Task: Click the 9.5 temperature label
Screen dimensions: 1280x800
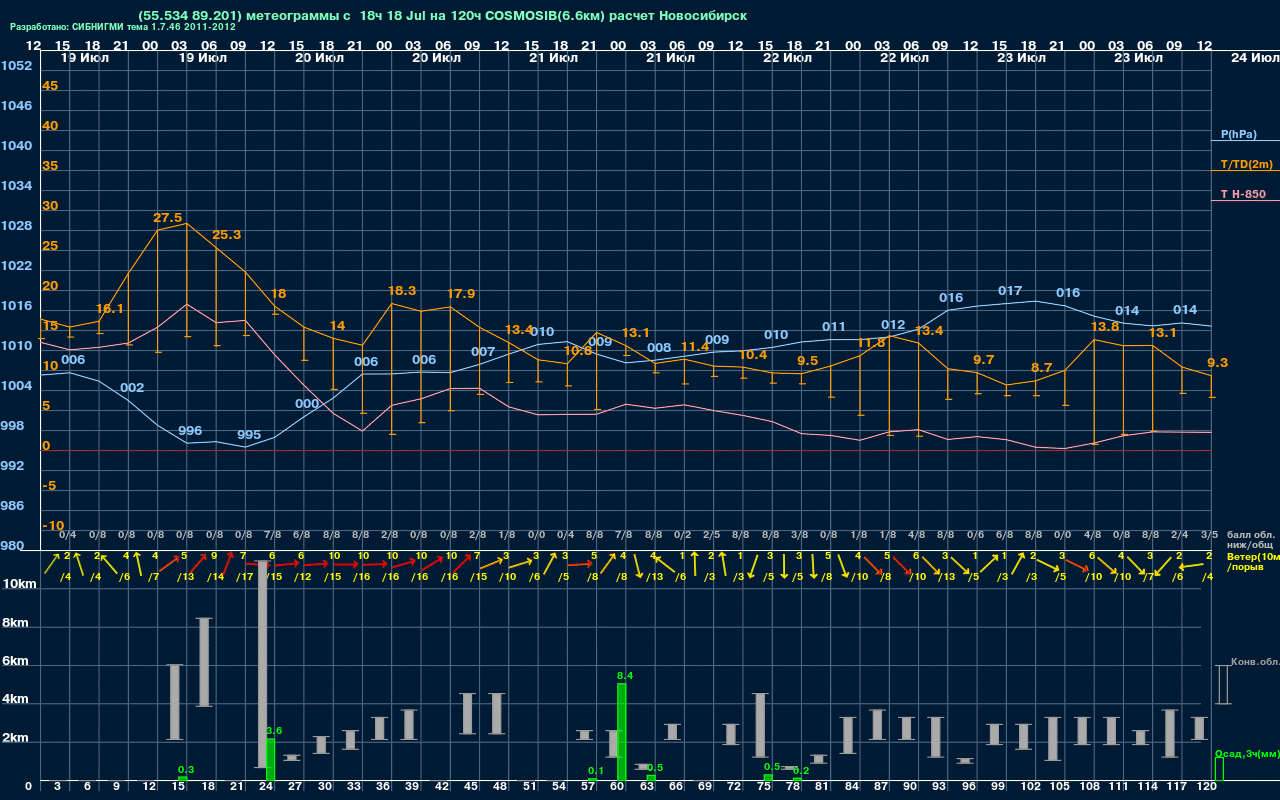Action: click(x=808, y=361)
